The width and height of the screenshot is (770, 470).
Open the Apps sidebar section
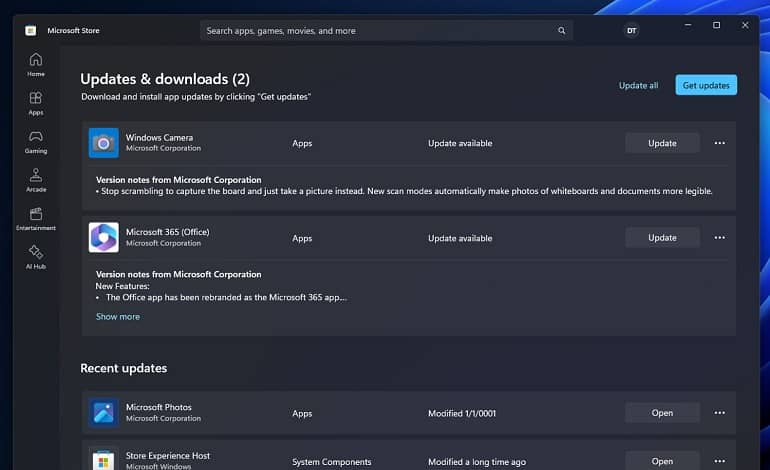pos(35,103)
